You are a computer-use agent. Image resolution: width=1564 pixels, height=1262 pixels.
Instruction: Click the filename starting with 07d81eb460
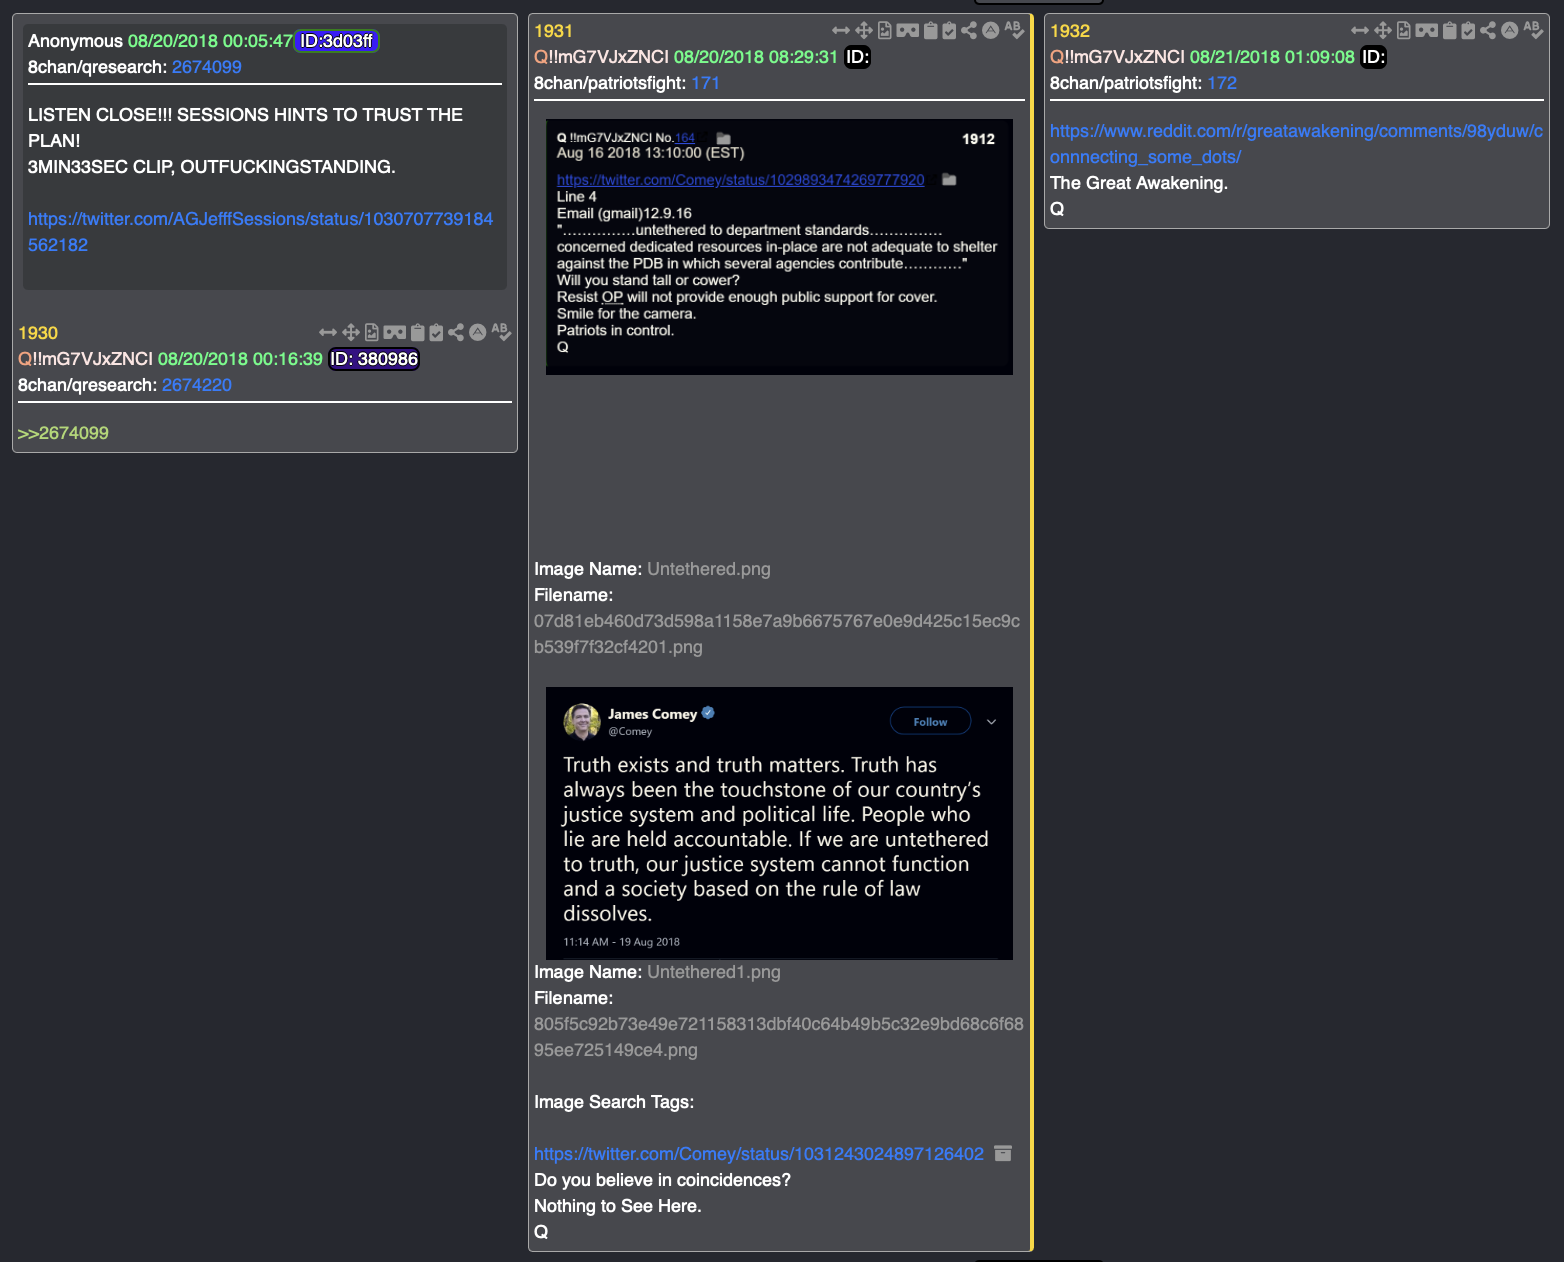(777, 634)
